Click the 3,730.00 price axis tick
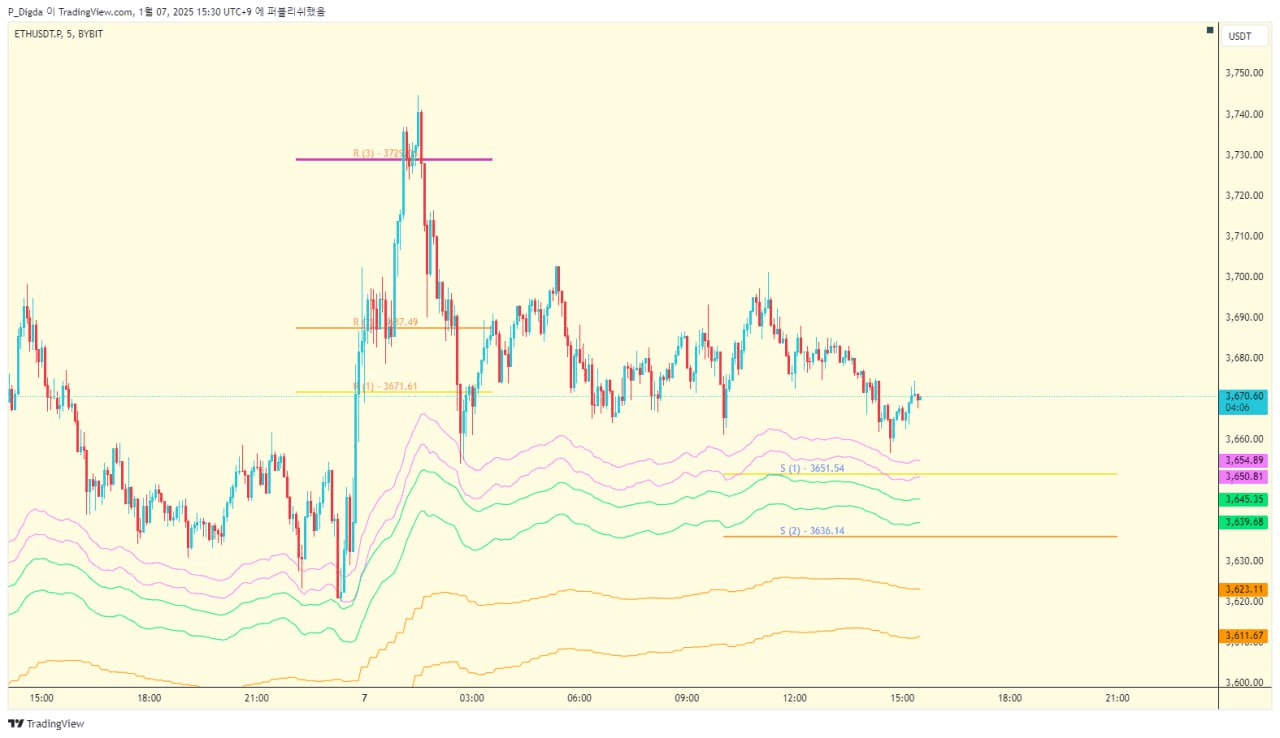Screen dimensions: 1280x738 point(1244,155)
